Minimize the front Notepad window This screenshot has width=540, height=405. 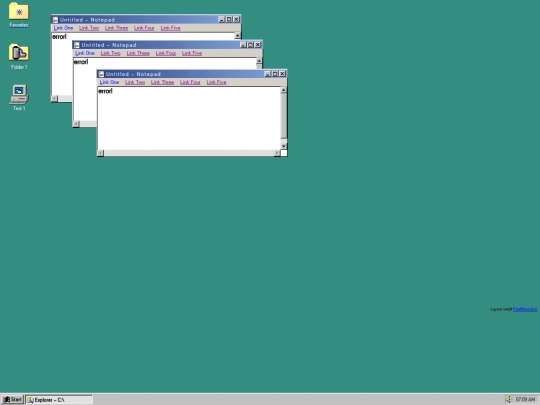coord(267,74)
